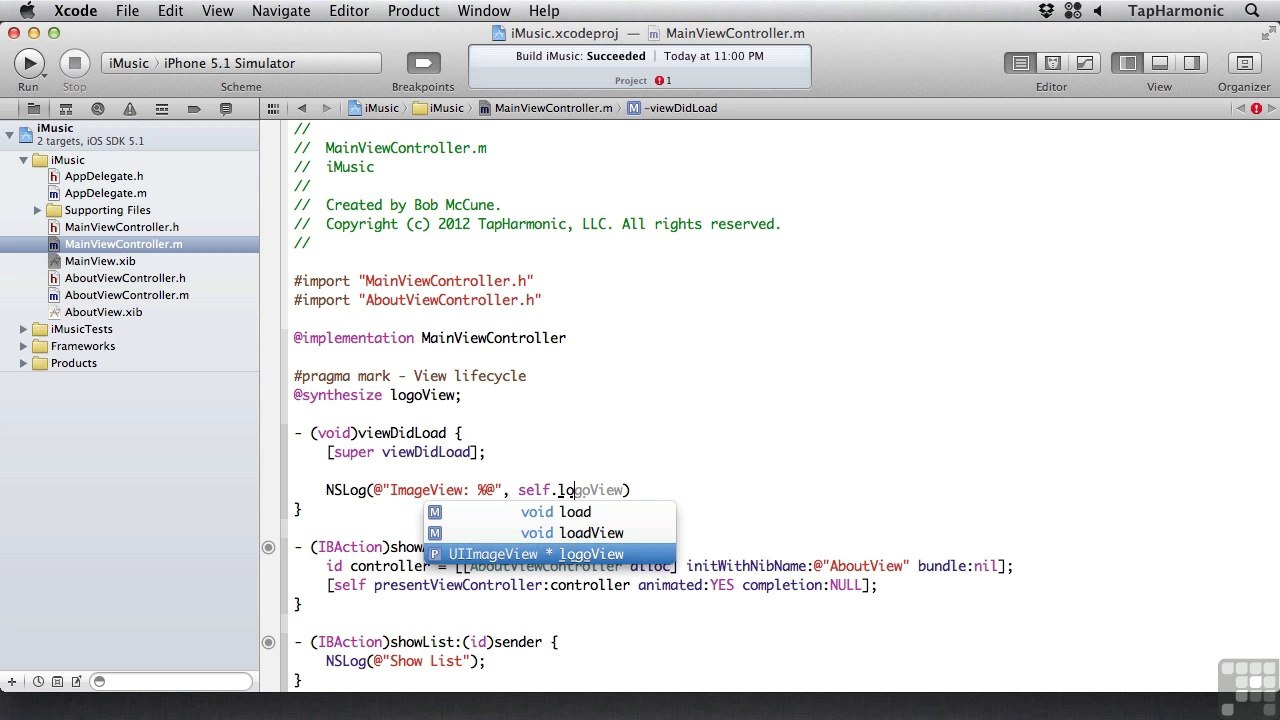Add a new file with plus button
The width and height of the screenshot is (1280, 720).
click(x=12, y=682)
